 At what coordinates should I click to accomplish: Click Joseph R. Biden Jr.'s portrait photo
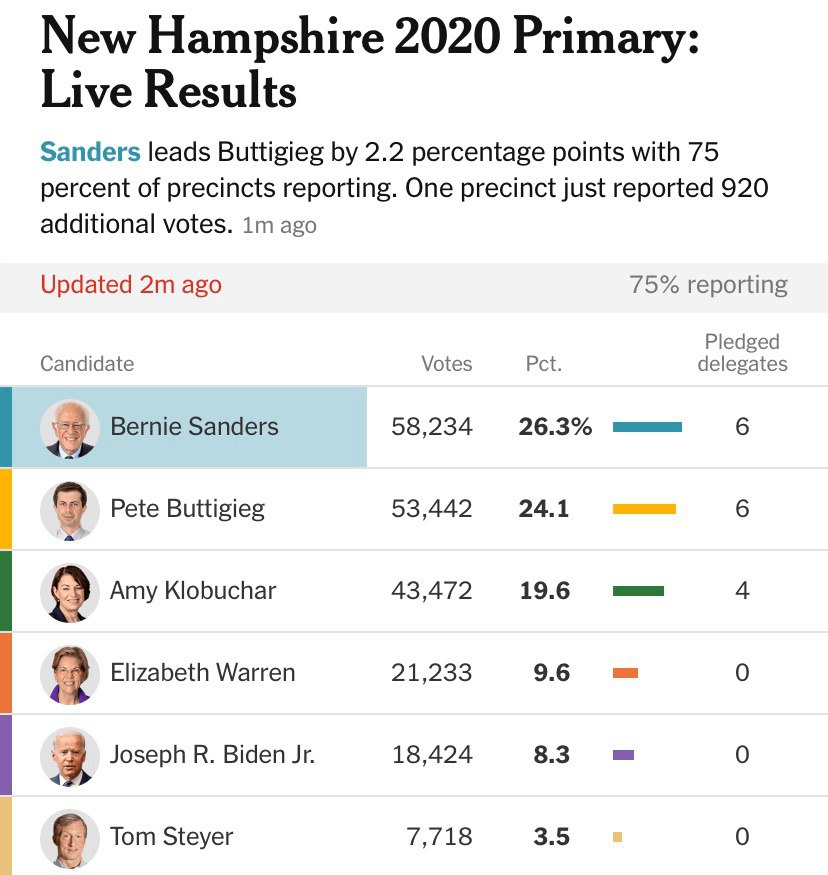[x=70, y=757]
